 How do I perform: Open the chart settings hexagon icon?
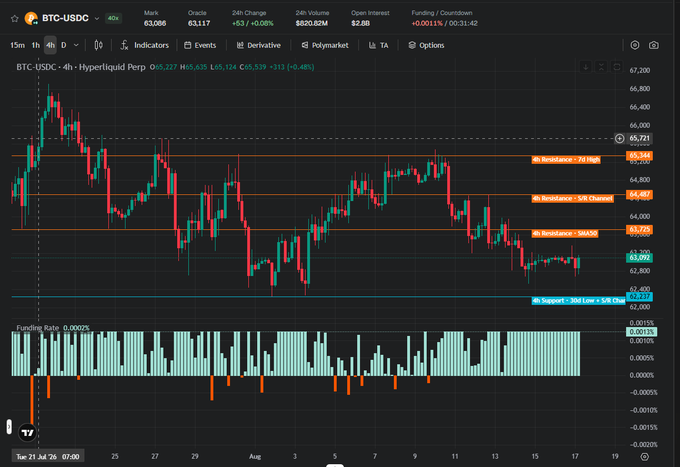point(635,45)
